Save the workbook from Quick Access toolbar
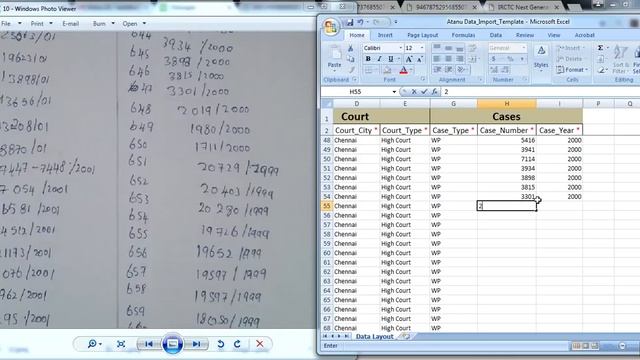The width and height of the screenshot is (640, 360). 350,22
